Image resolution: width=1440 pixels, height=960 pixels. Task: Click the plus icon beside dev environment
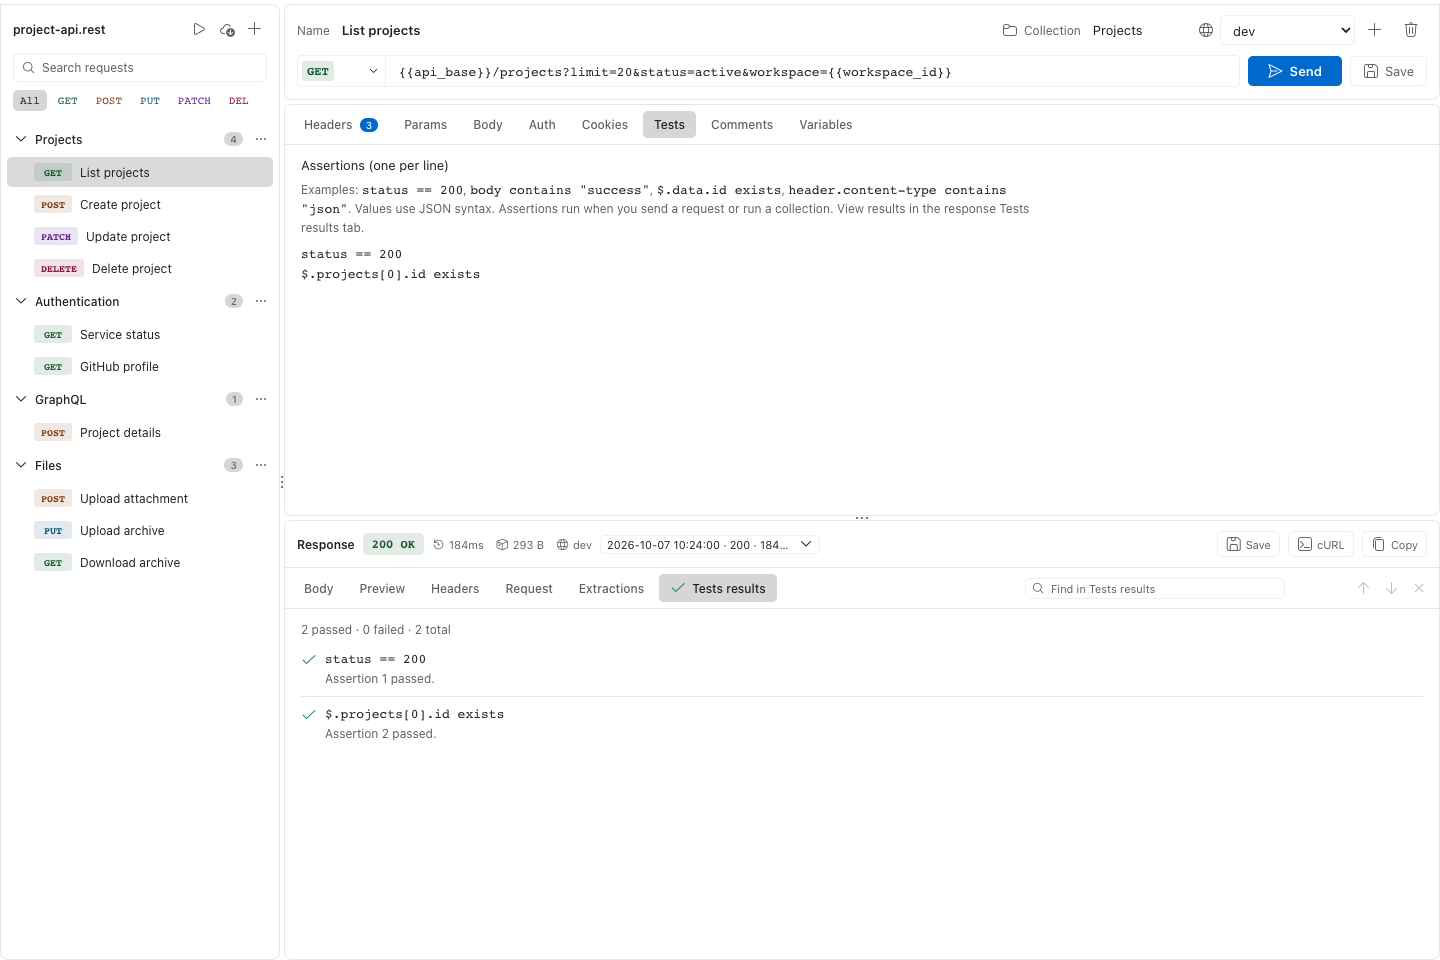click(x=1375, y=30)
